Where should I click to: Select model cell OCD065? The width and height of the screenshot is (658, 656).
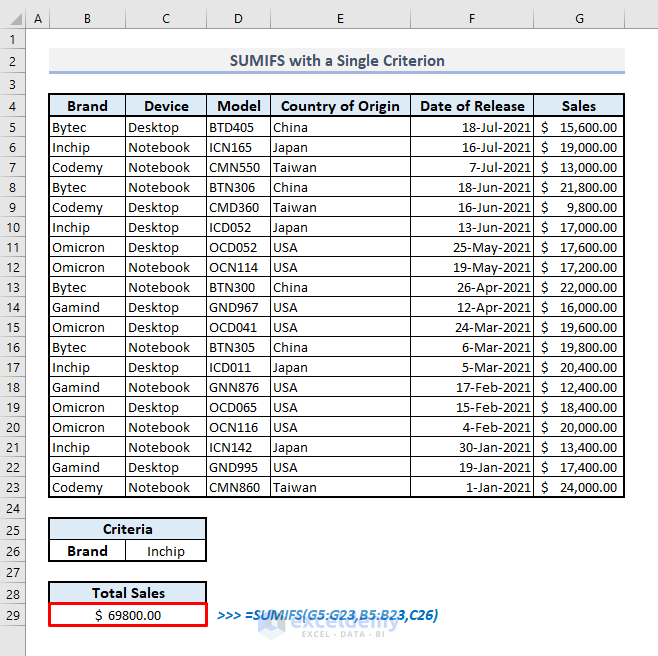click(238, 408)
